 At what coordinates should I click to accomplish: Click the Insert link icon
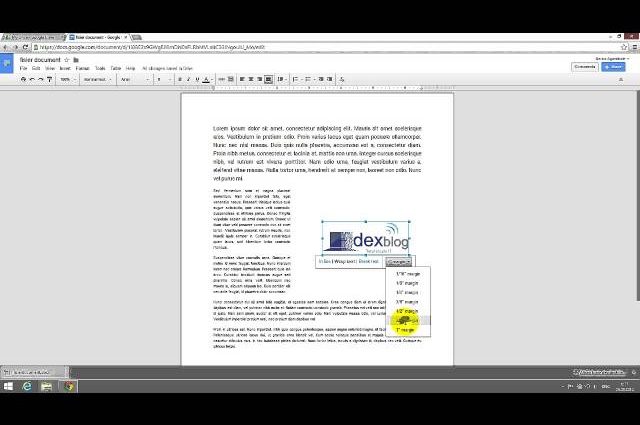coord(222,79)
